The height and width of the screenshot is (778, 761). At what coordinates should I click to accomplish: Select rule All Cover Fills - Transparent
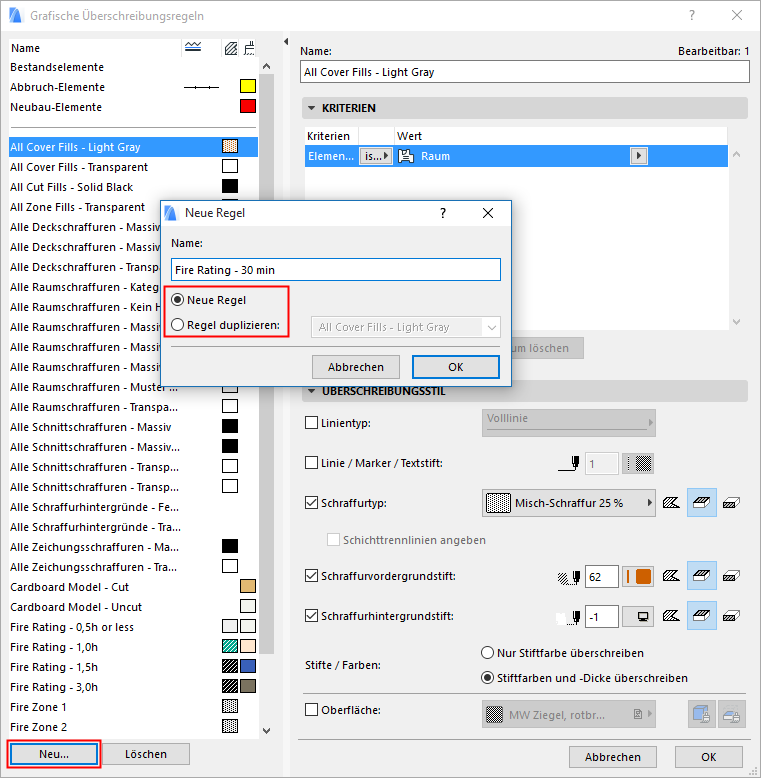pos(133,167)
